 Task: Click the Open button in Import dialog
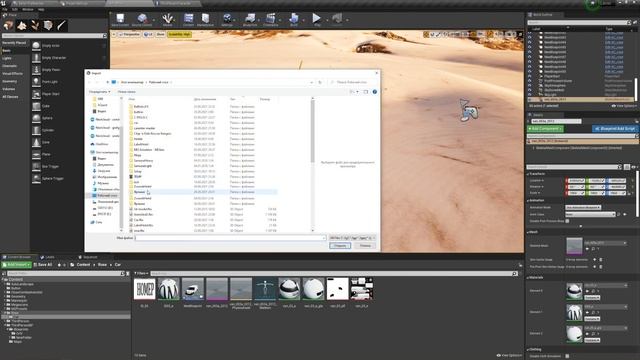(340, 246)
